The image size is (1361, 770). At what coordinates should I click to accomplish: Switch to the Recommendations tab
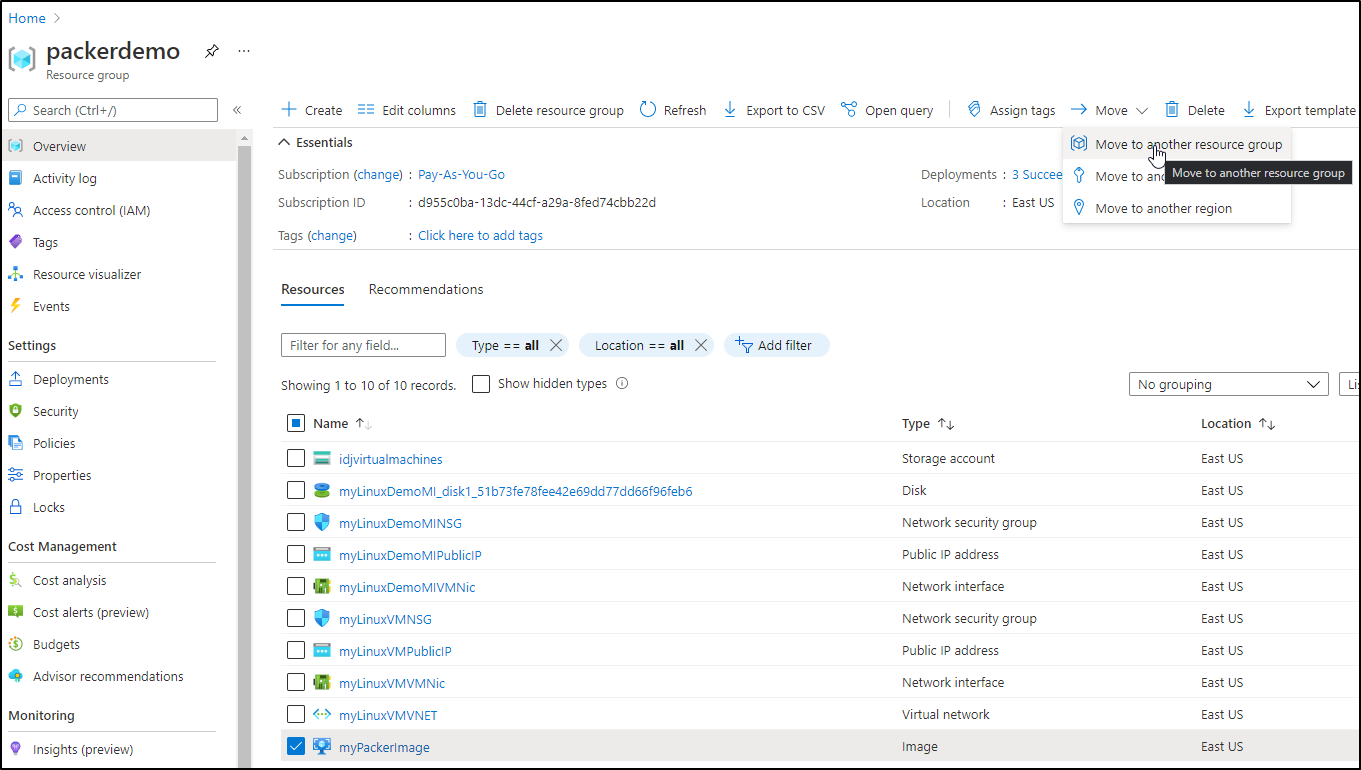tap(426, 289)
